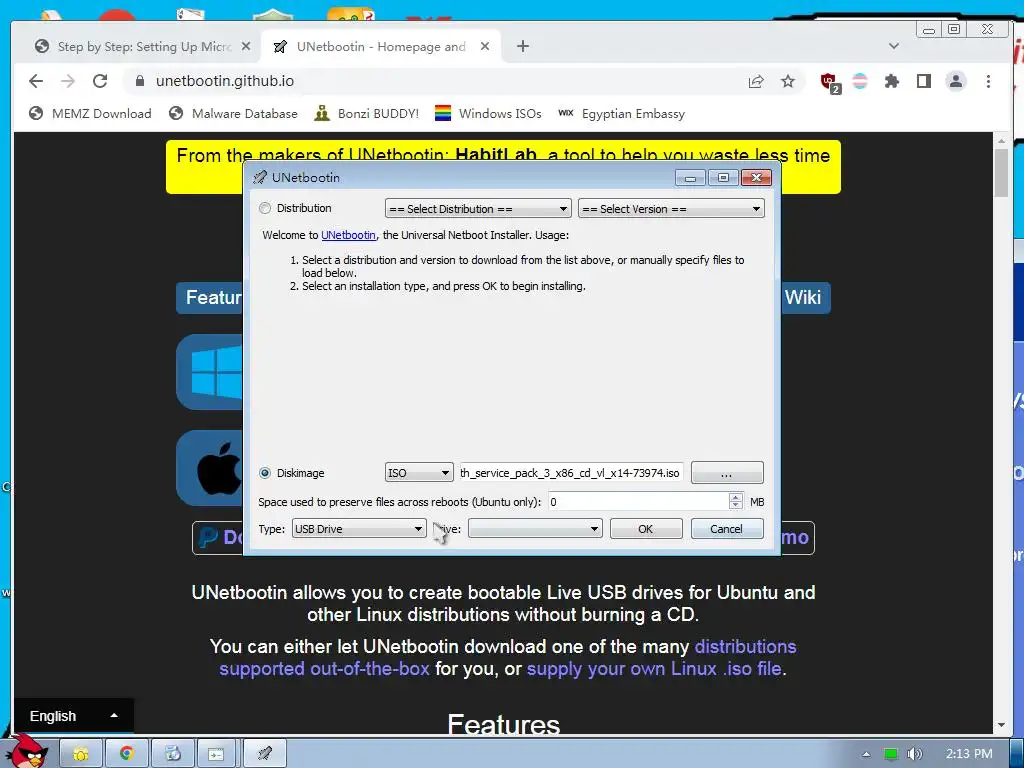Open the UNetbootin taskbar button
Viewport: 1024px width, 768px height.
tap(264, 754)
